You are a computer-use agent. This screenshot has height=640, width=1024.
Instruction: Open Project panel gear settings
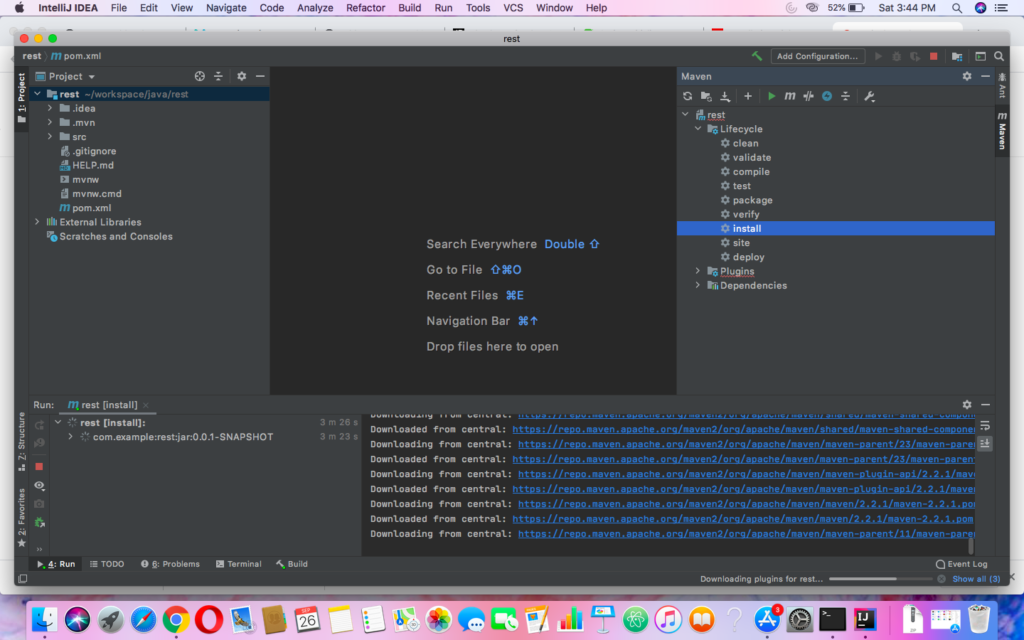tap(242, 76)
